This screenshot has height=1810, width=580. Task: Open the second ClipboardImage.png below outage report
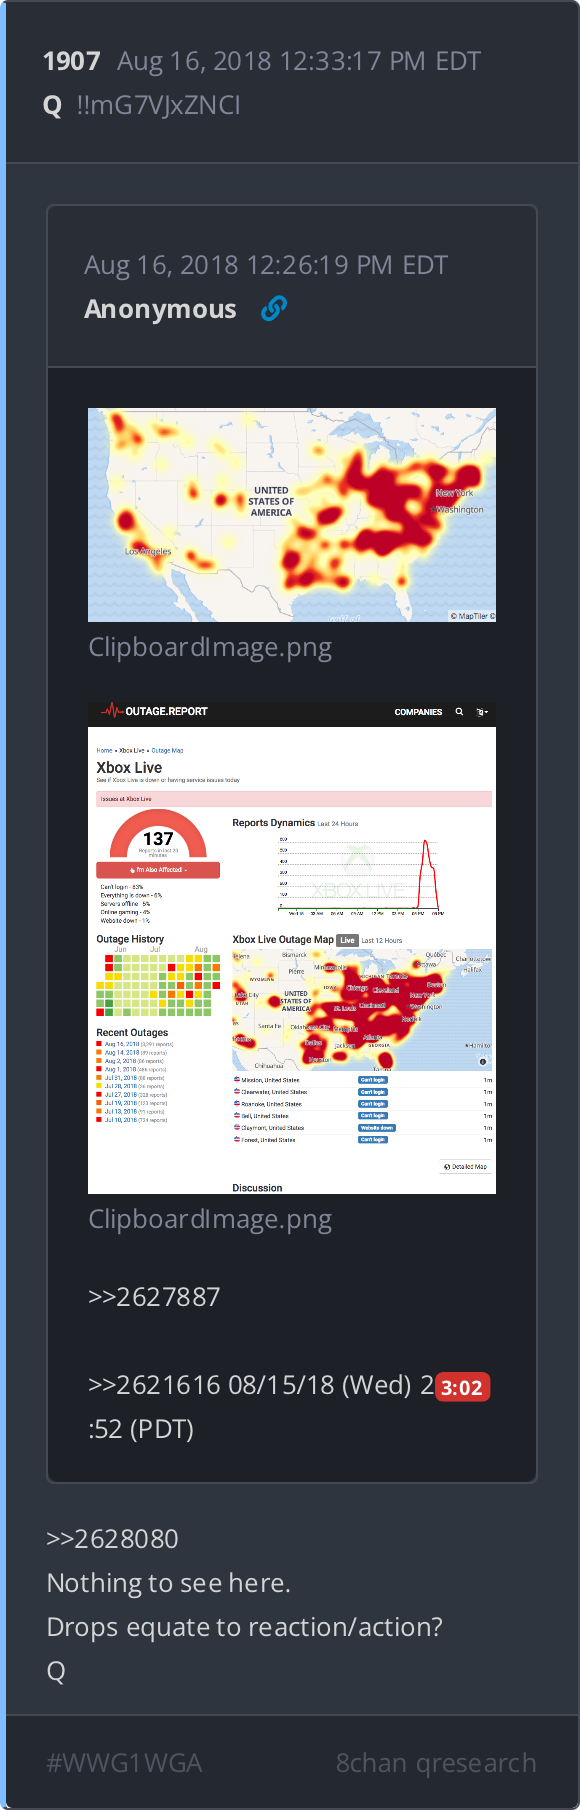[x=210, y=1219]
